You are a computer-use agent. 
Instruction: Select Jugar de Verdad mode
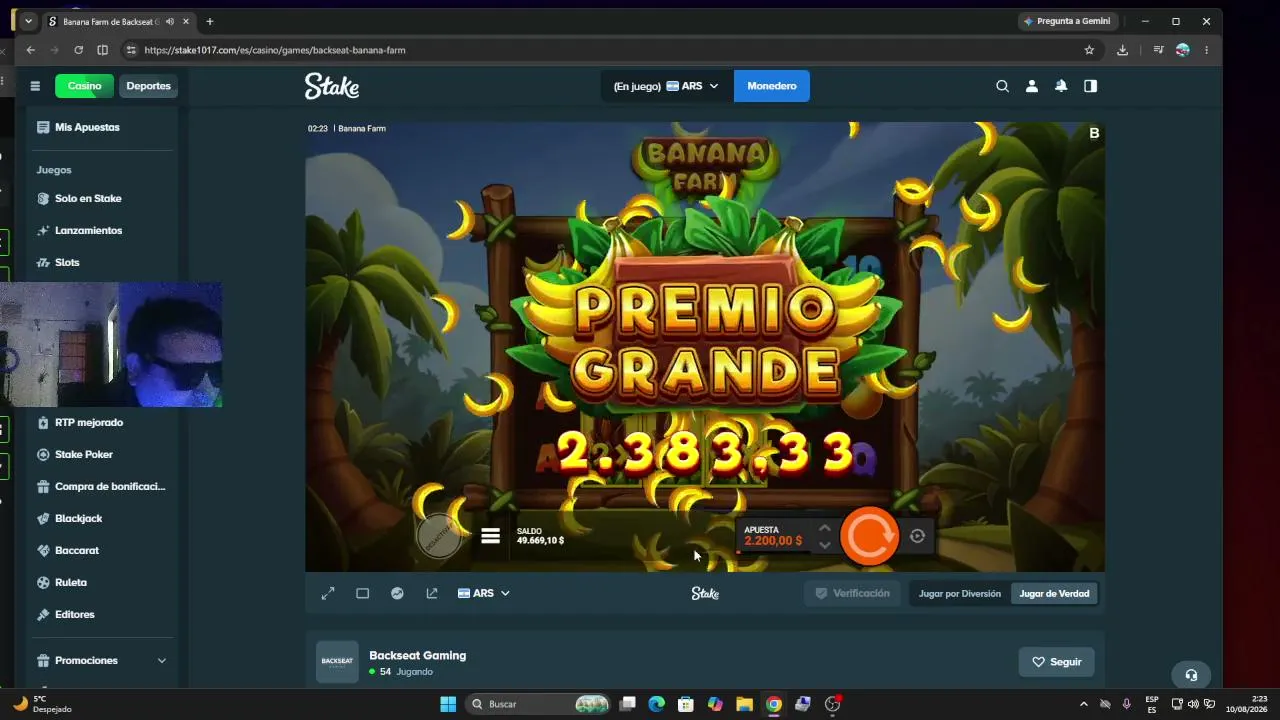pyautogui.click(x=1054, y=594)
